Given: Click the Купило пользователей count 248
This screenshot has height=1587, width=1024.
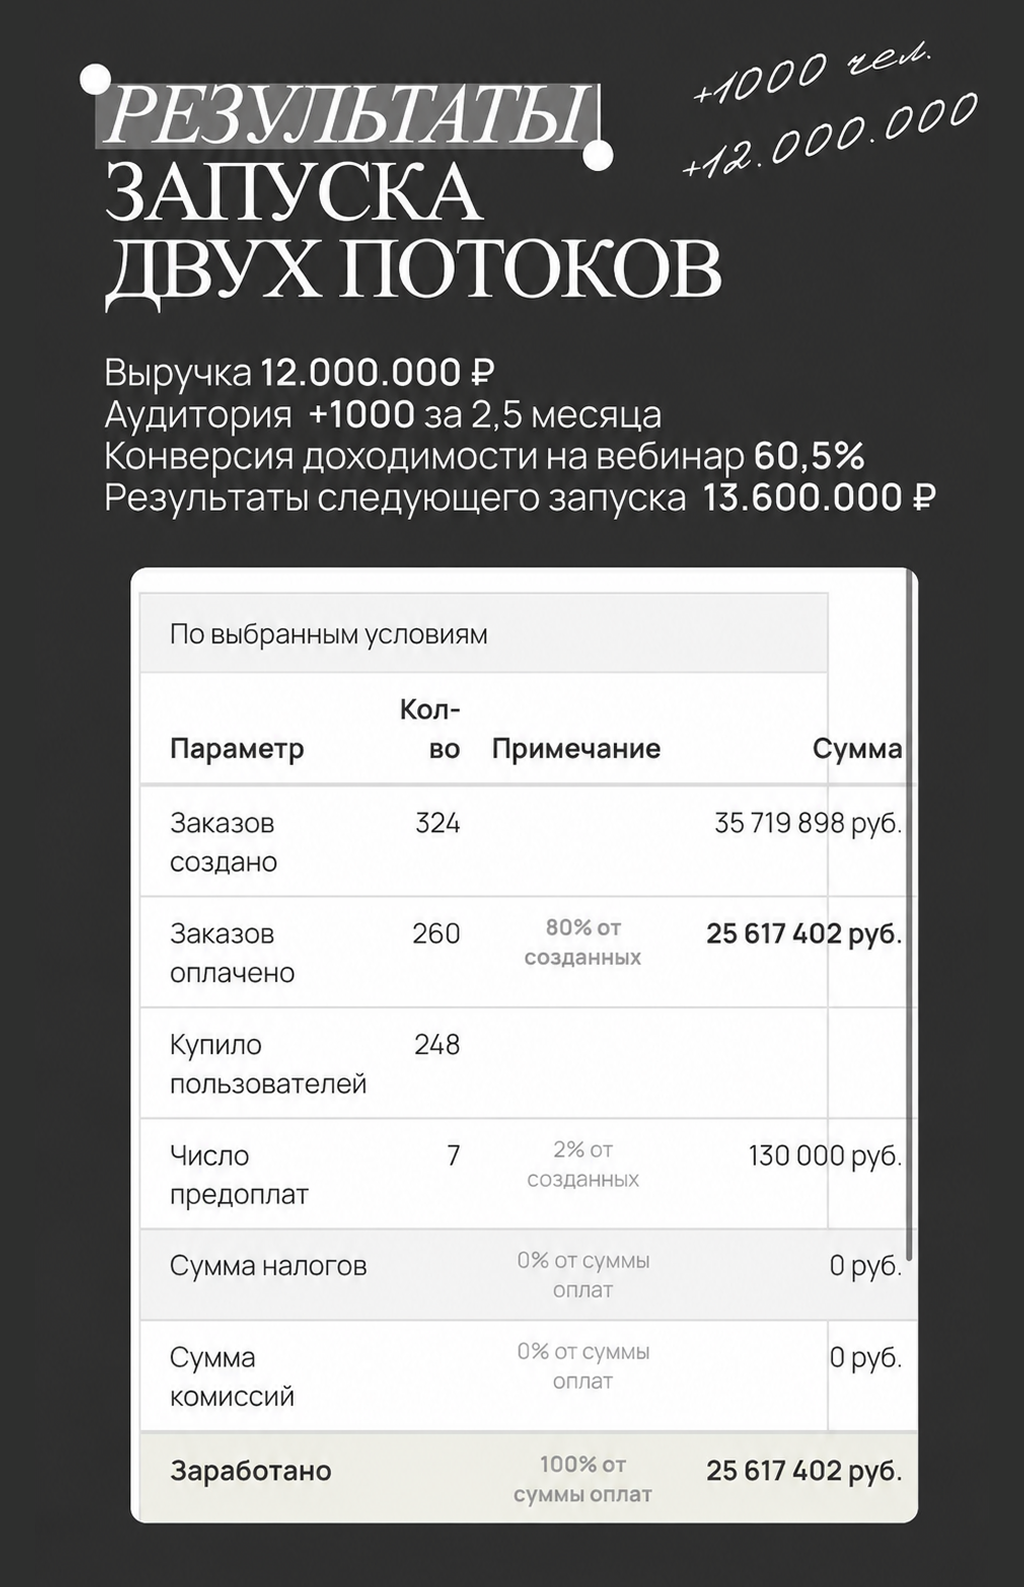Looking at the screenshot, I should pyautogui.click(x=437, y=1045).
